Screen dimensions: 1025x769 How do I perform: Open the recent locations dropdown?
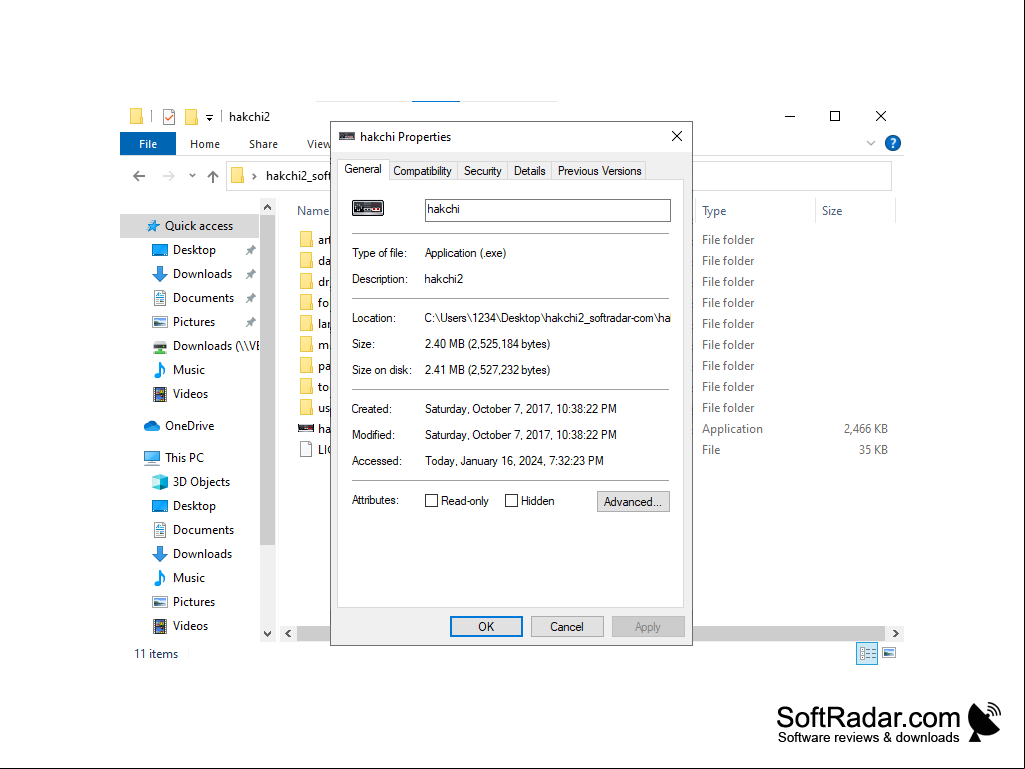click(192, 176)
